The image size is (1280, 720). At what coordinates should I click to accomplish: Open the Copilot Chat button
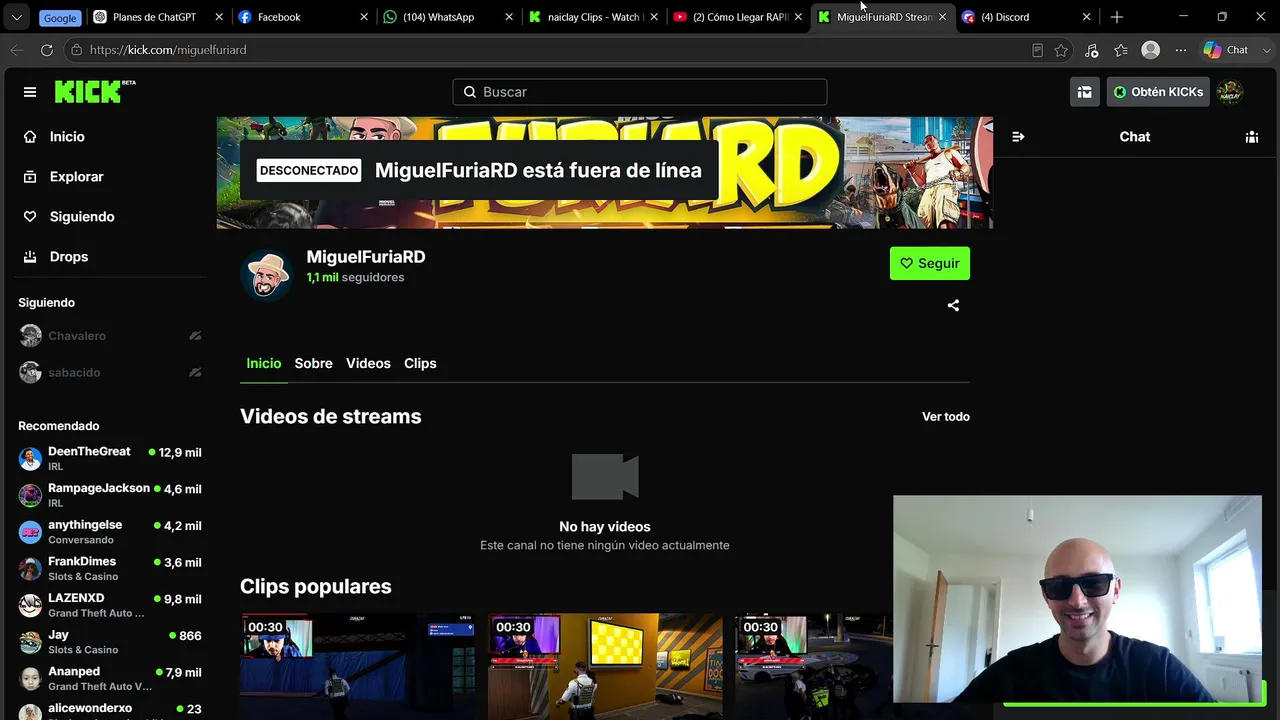[1226, 50]
